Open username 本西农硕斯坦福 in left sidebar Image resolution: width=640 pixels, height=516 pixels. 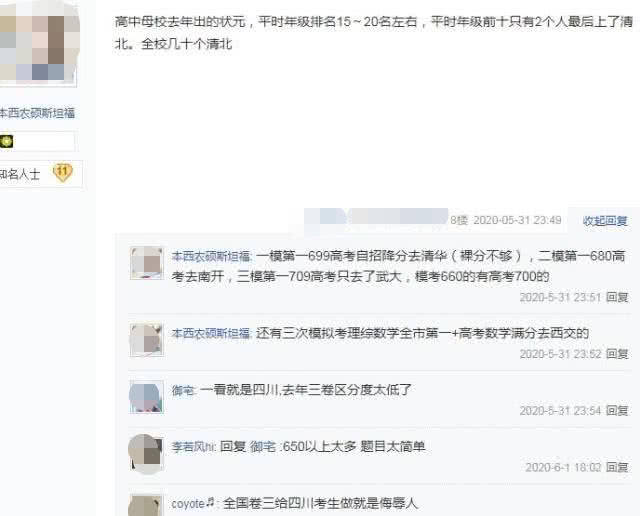[x=37, y=113]
